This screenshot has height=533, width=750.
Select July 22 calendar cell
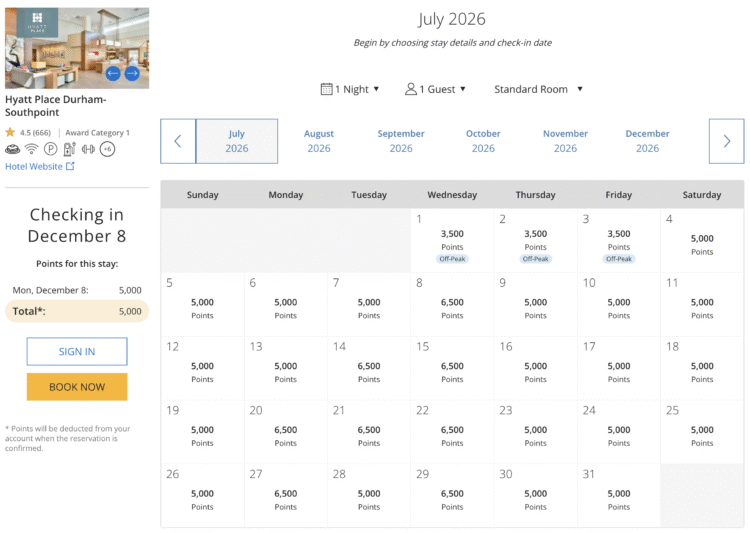[452, 432]
